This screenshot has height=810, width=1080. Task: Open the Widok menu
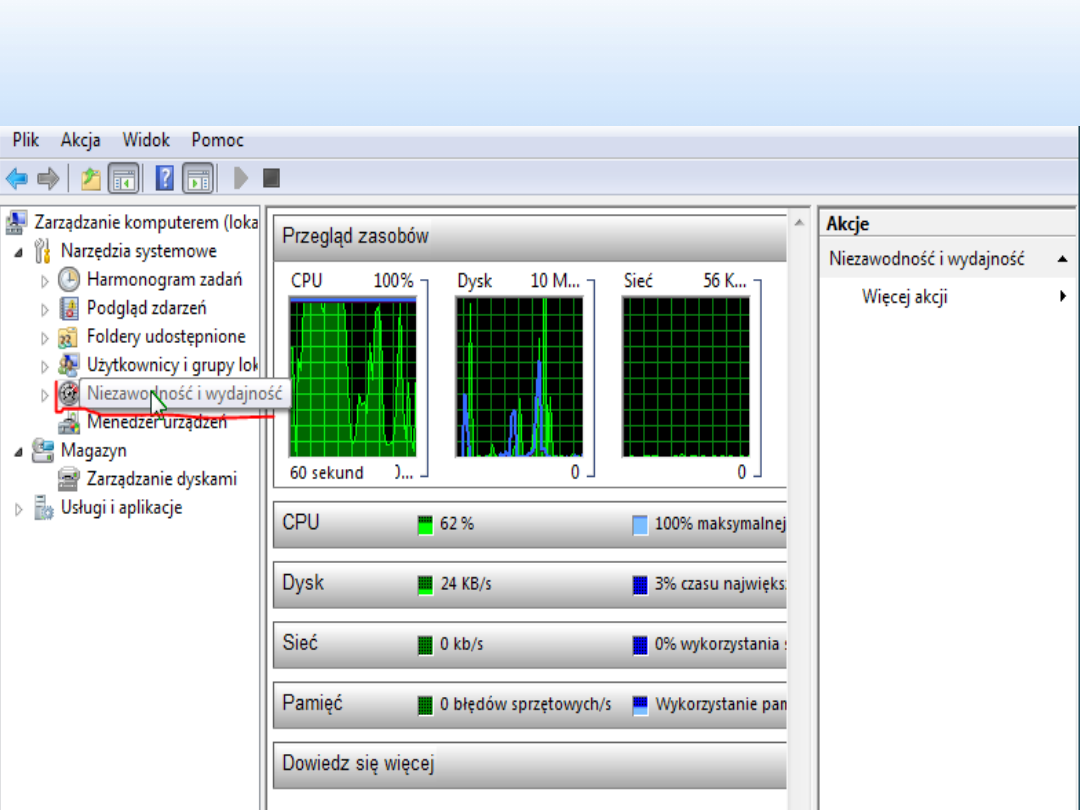coord(146,140)
